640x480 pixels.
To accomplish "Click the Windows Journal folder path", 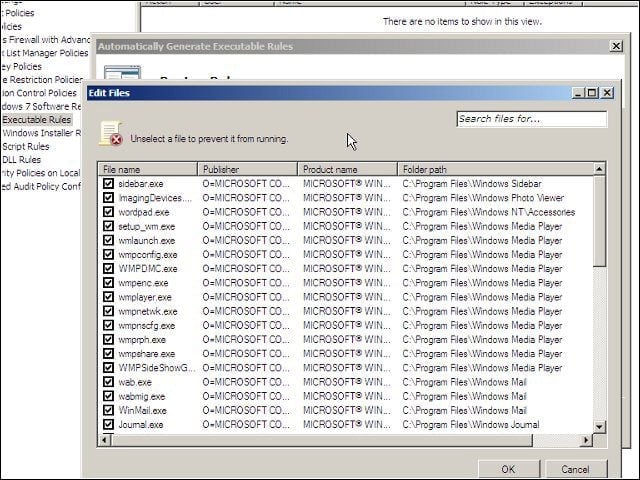I will [x=471, y=424].
